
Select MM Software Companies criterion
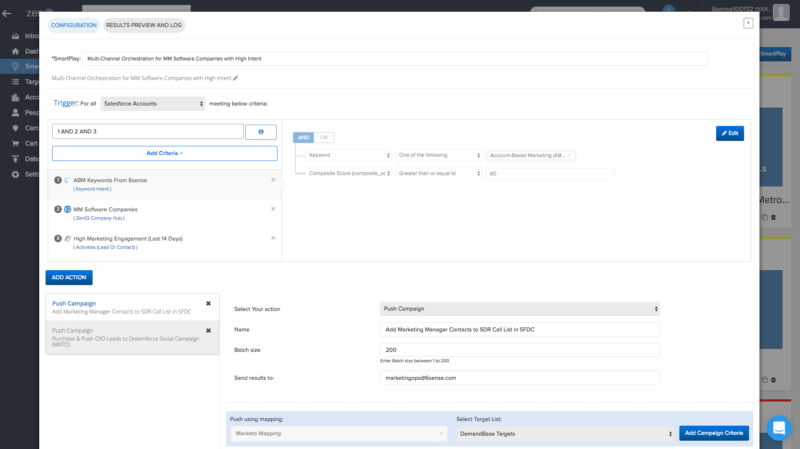[164, 213]
